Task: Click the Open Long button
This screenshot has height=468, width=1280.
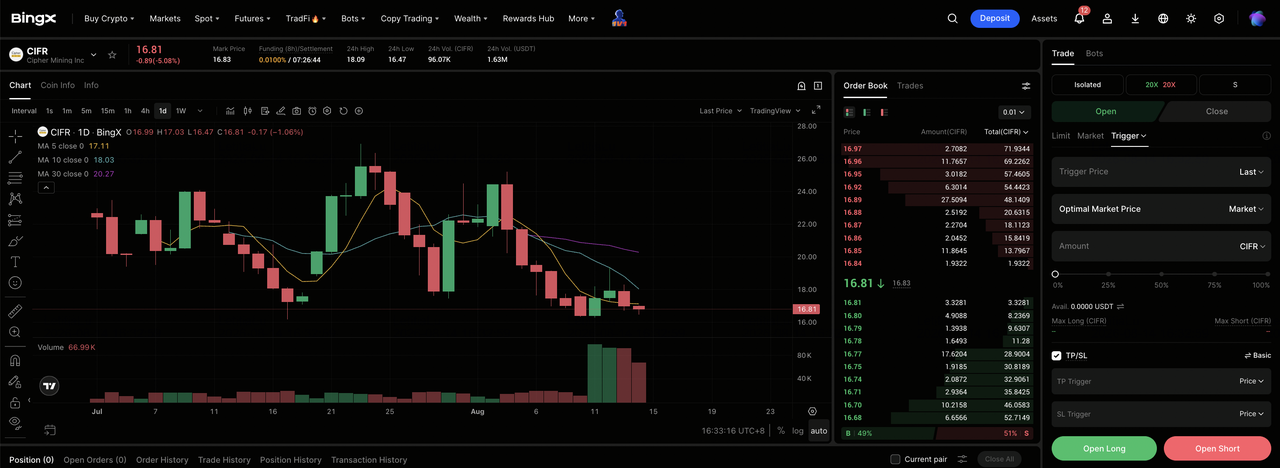Action: tap(1104, 448)
